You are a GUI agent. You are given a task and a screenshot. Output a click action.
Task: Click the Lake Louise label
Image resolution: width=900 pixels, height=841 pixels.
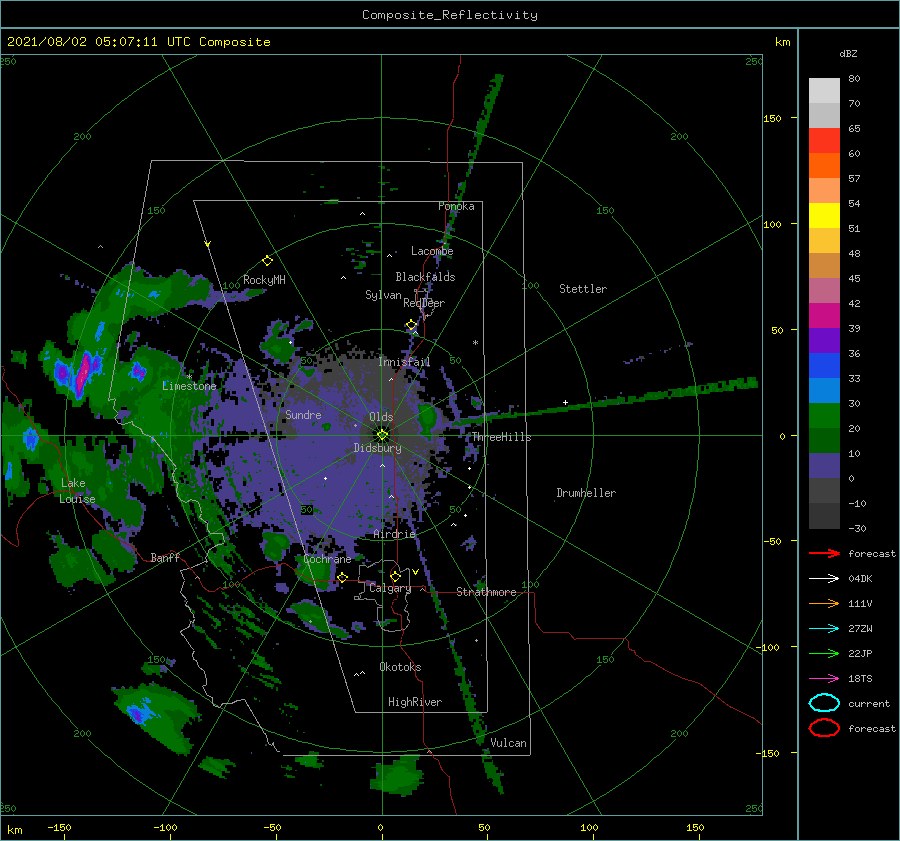77,491
